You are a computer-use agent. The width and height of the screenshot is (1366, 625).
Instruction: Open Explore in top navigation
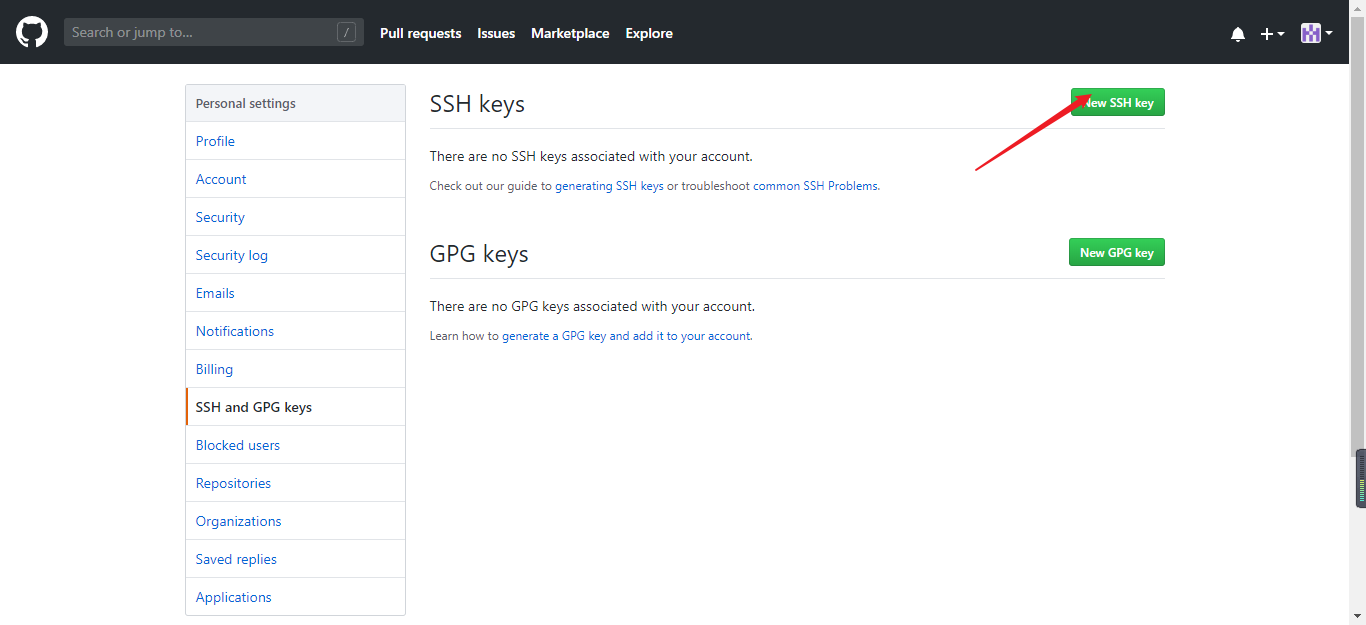point(649,33)
